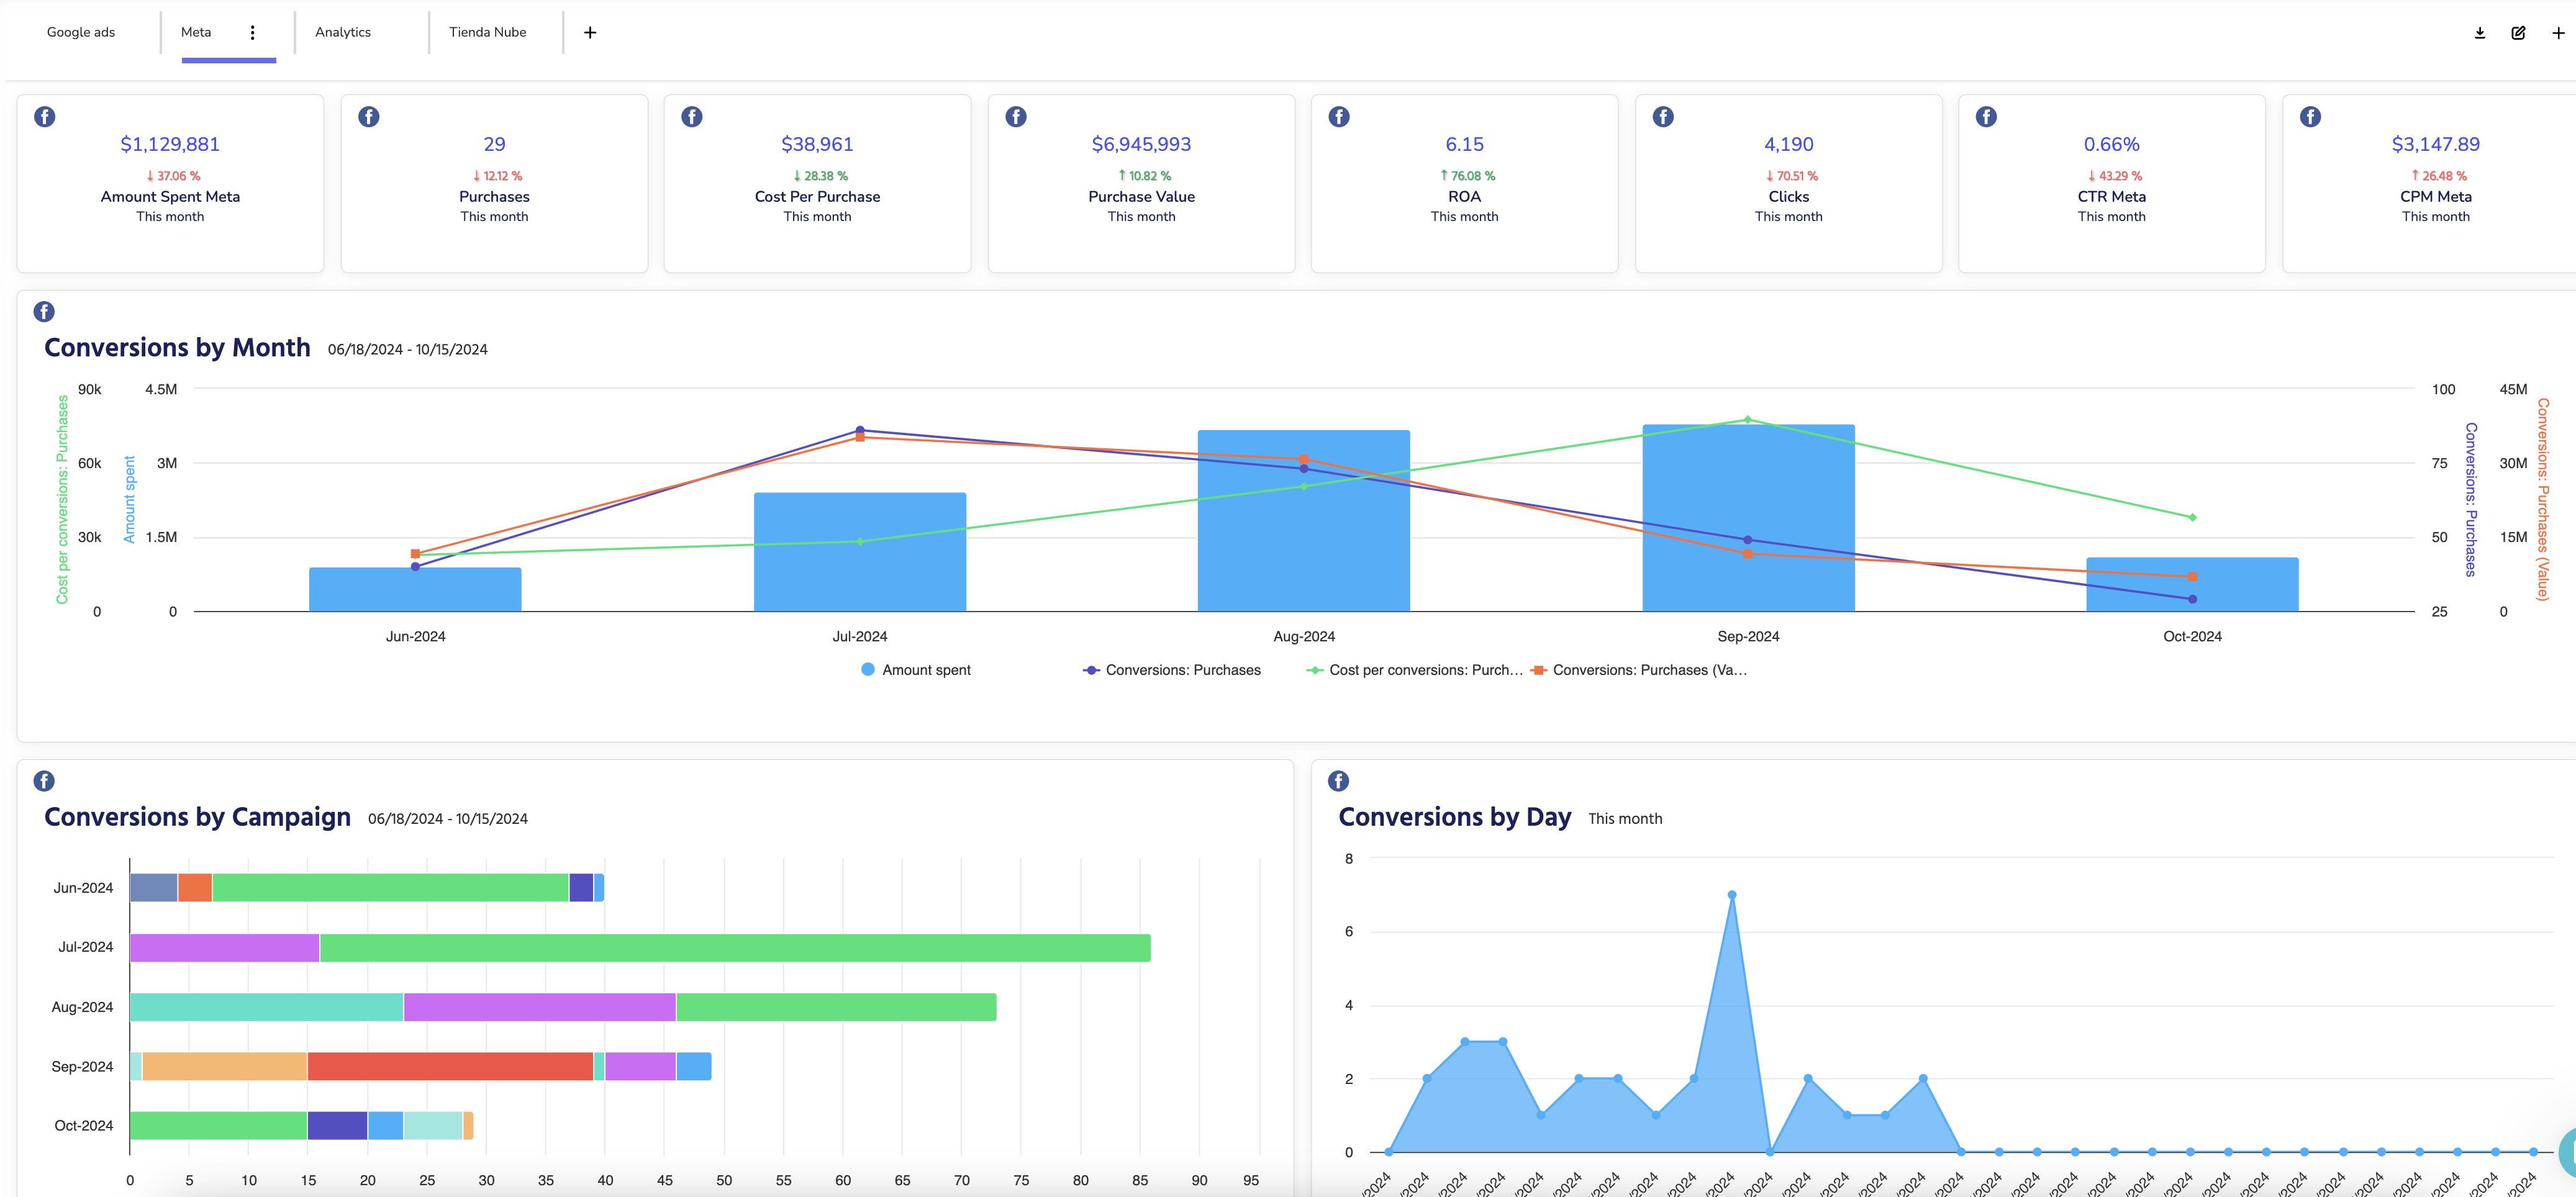Click the 6.15 ROA value

[1464, 144]
